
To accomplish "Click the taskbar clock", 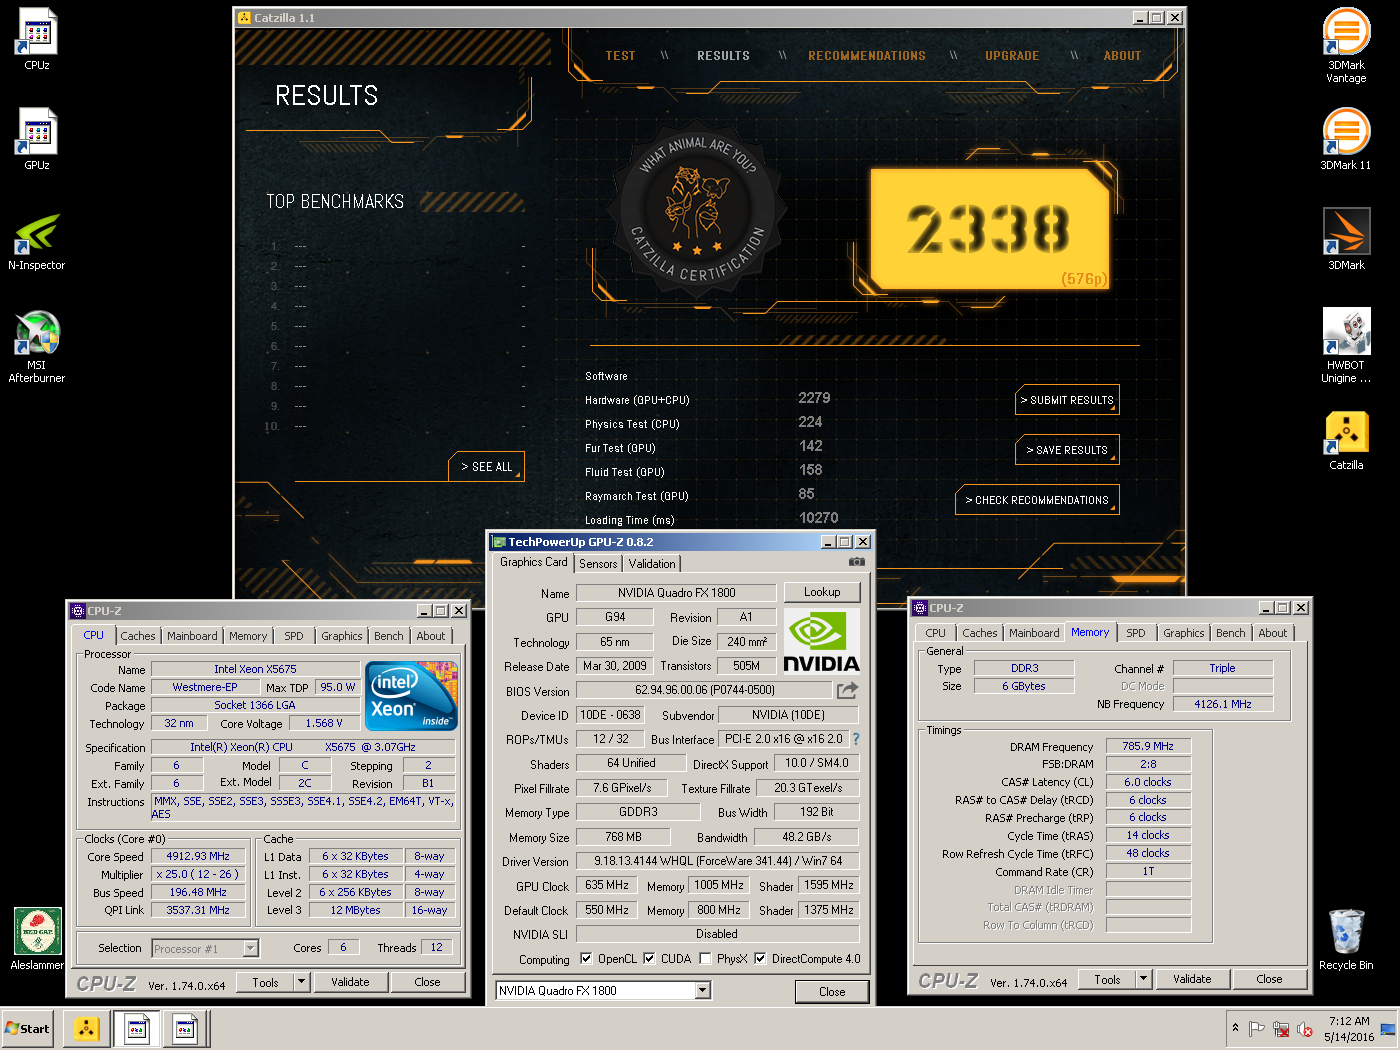I will tap(1349, 1029).
